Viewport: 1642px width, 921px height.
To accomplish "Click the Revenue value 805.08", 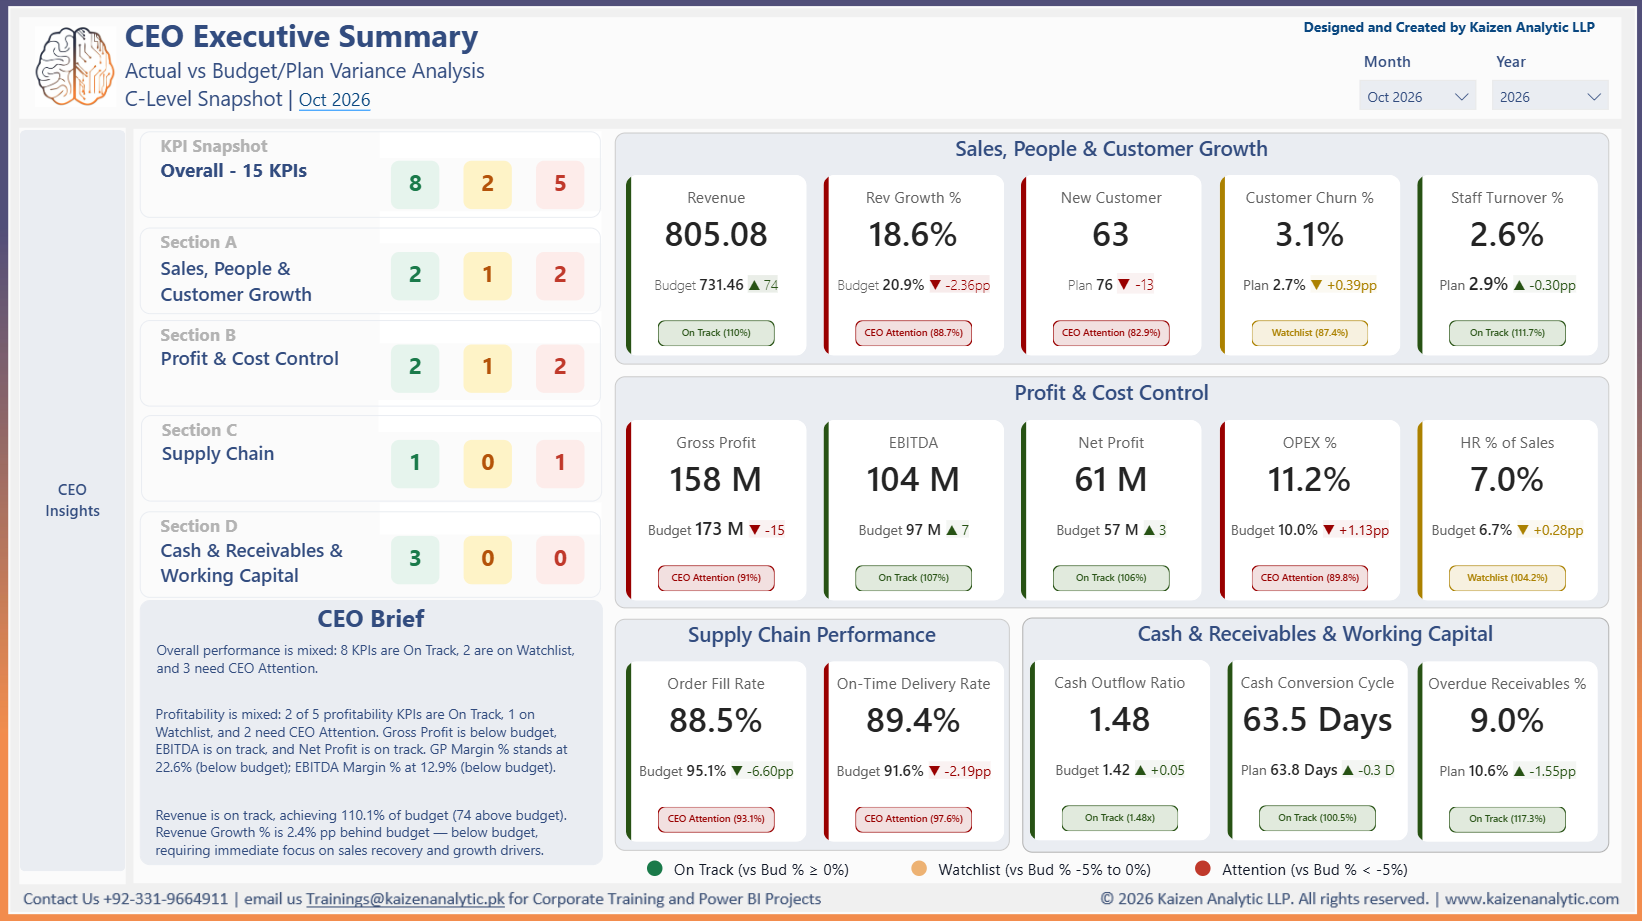I will click(x=716, y=235).
